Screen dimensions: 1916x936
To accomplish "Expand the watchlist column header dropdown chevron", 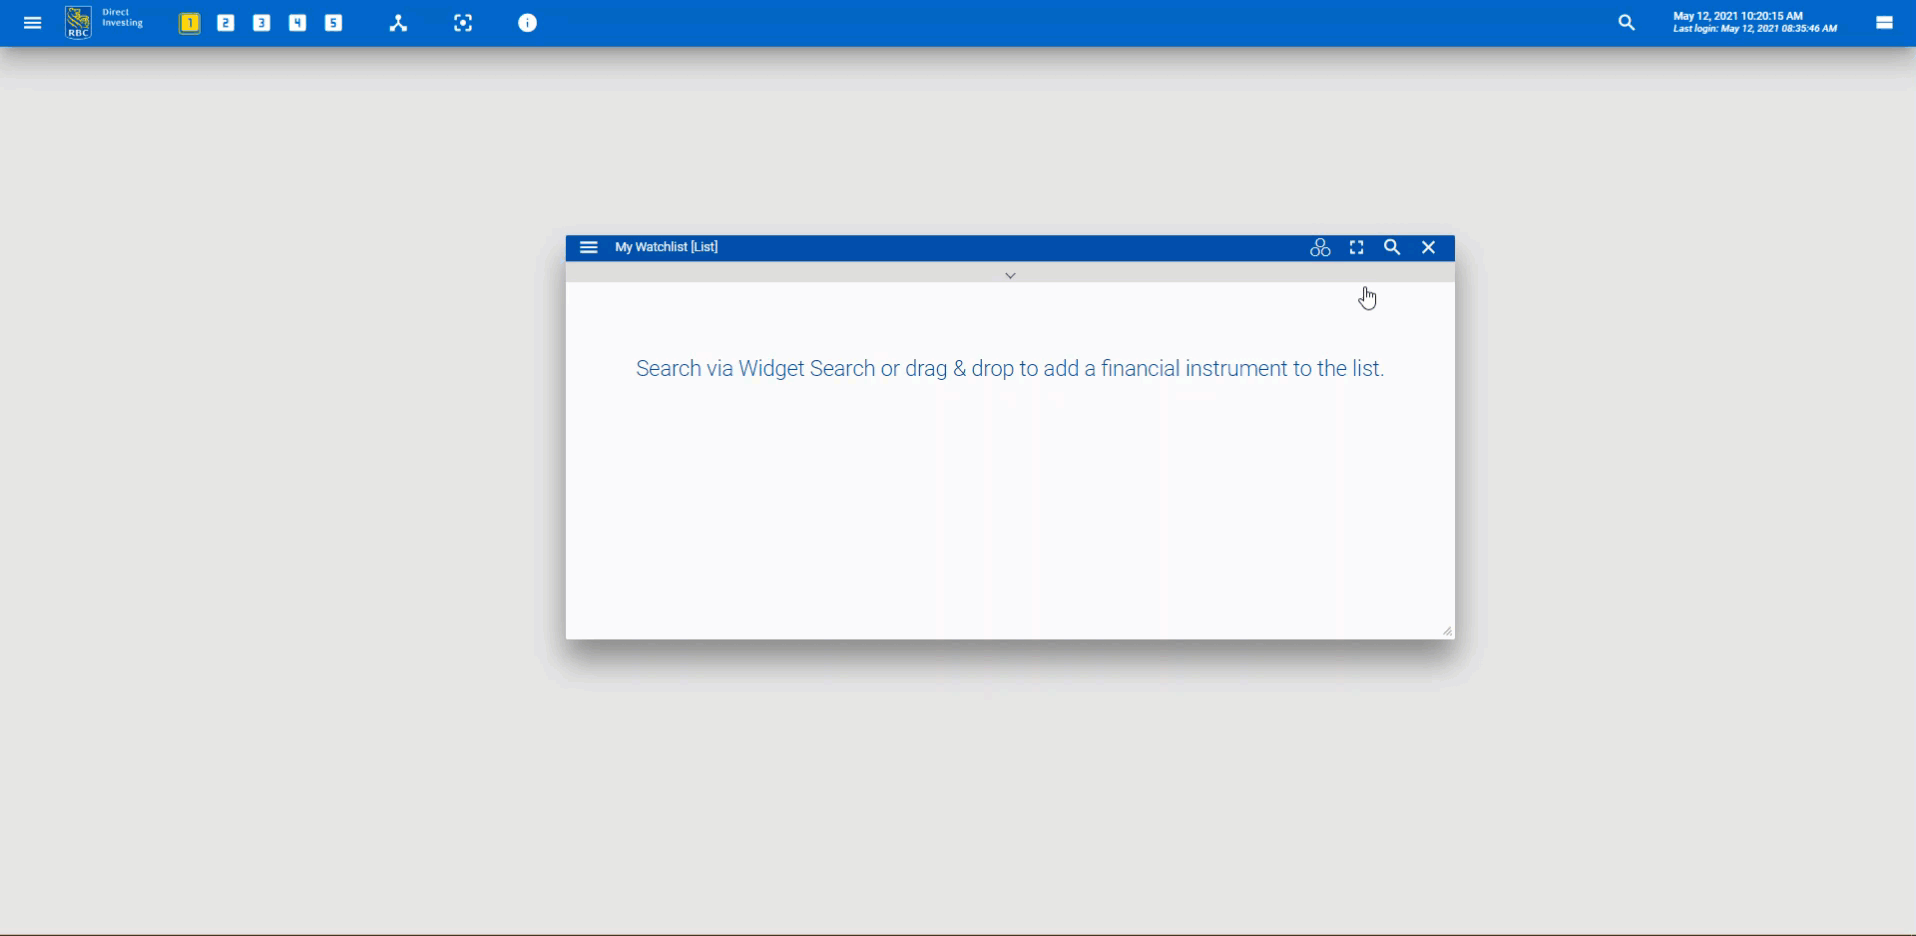I will point(1010,274).
